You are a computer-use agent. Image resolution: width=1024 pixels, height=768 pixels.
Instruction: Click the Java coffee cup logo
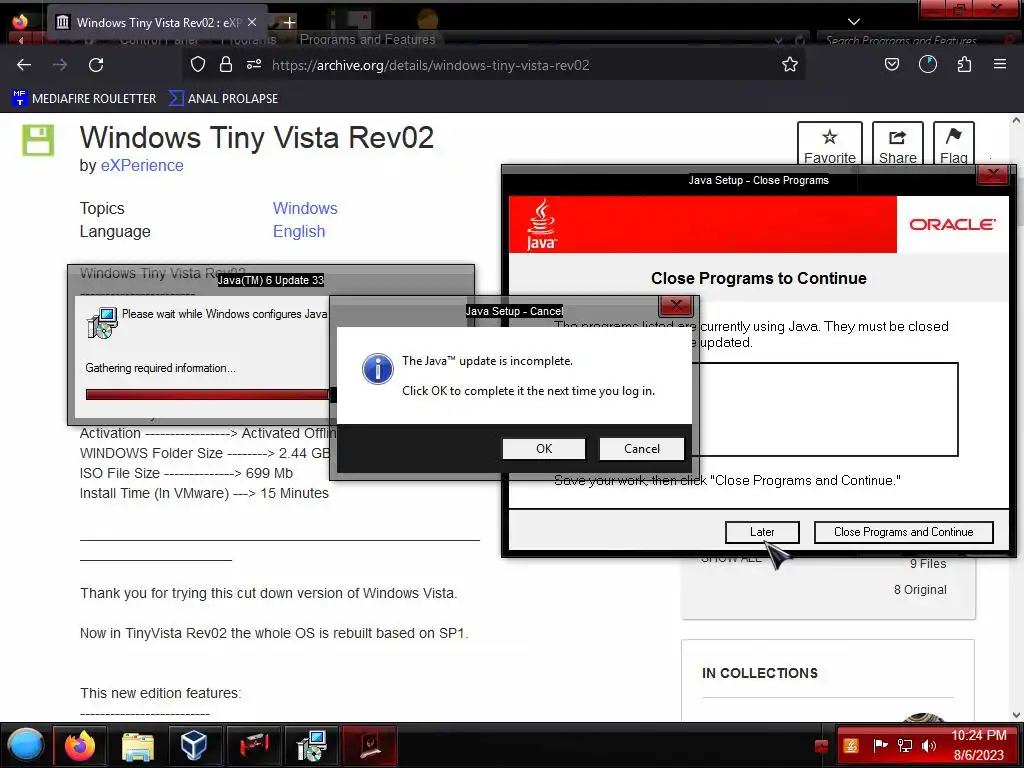541,225
